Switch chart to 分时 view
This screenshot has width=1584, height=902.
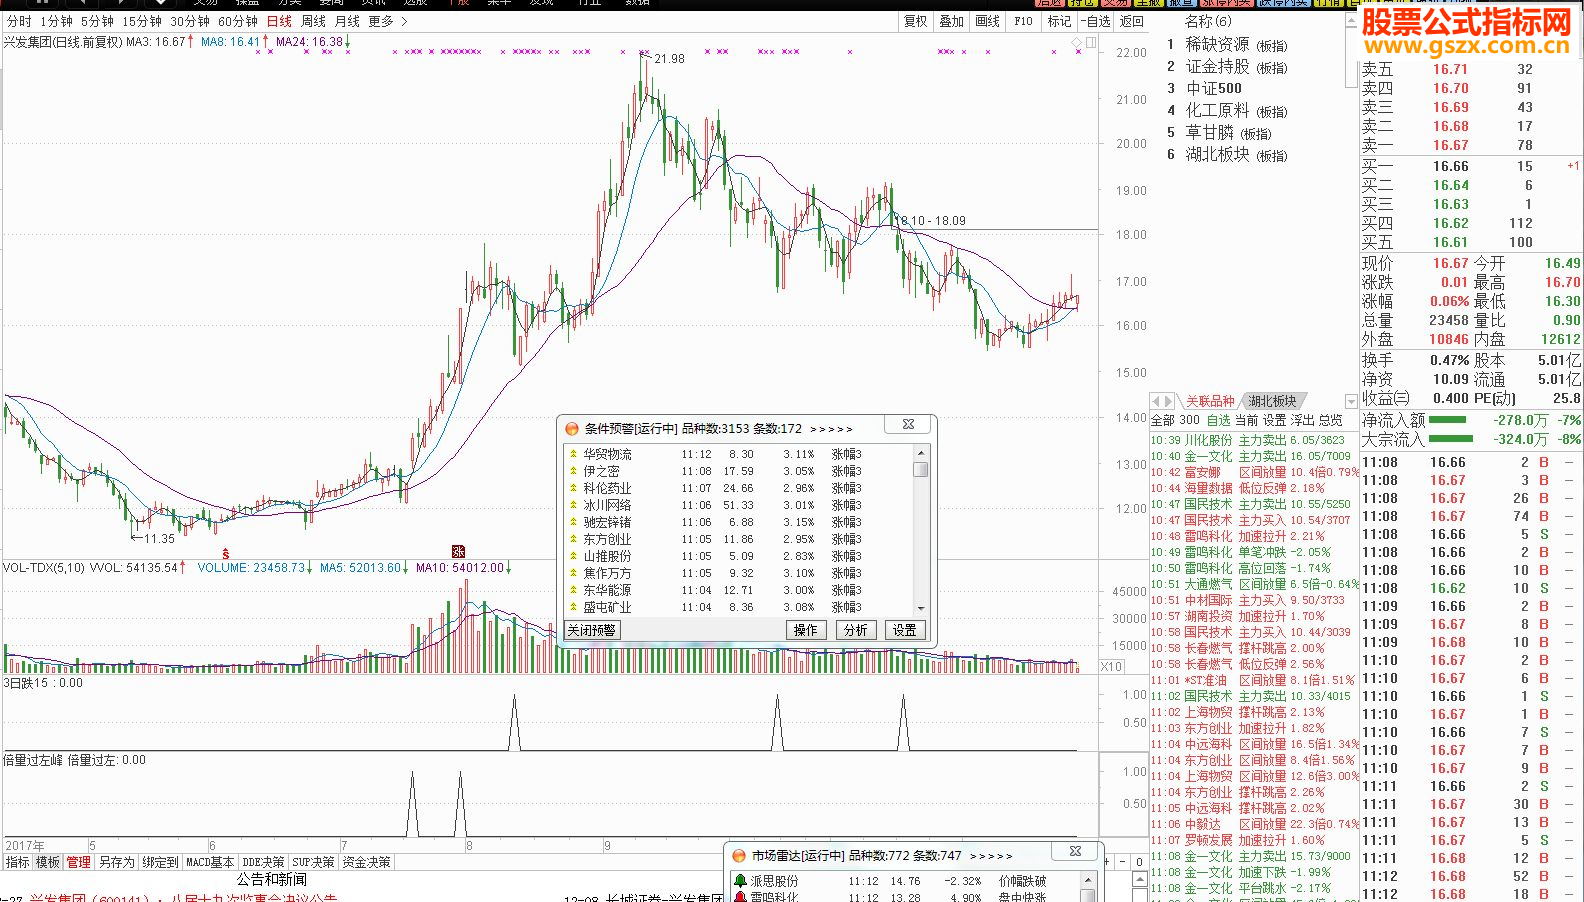click(x=19, y=21)
